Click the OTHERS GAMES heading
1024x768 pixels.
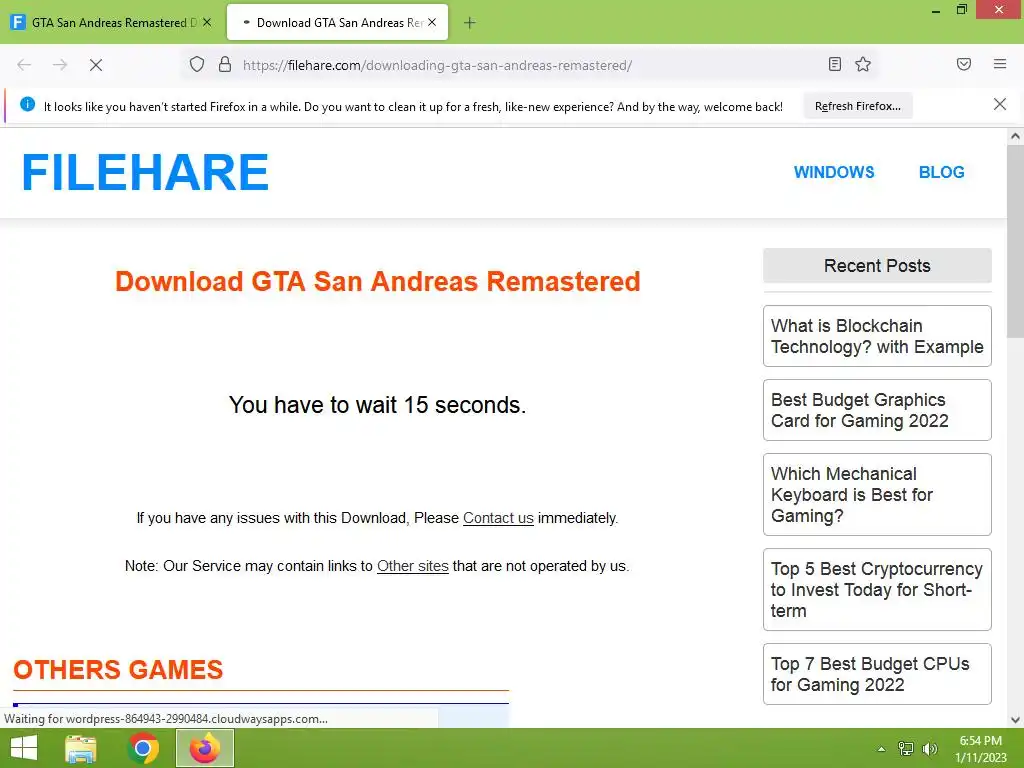point(118,670)
